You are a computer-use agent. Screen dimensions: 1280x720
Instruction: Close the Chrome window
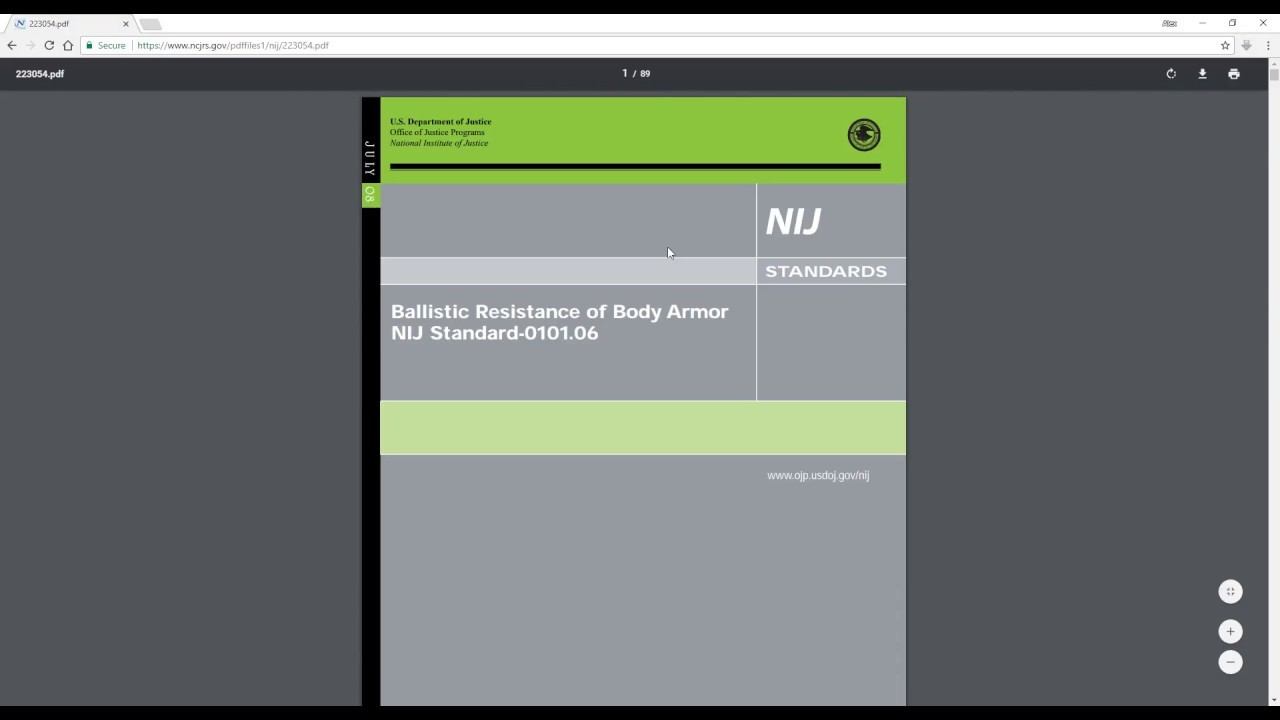pyautogui.click(x=1263, y=23)
